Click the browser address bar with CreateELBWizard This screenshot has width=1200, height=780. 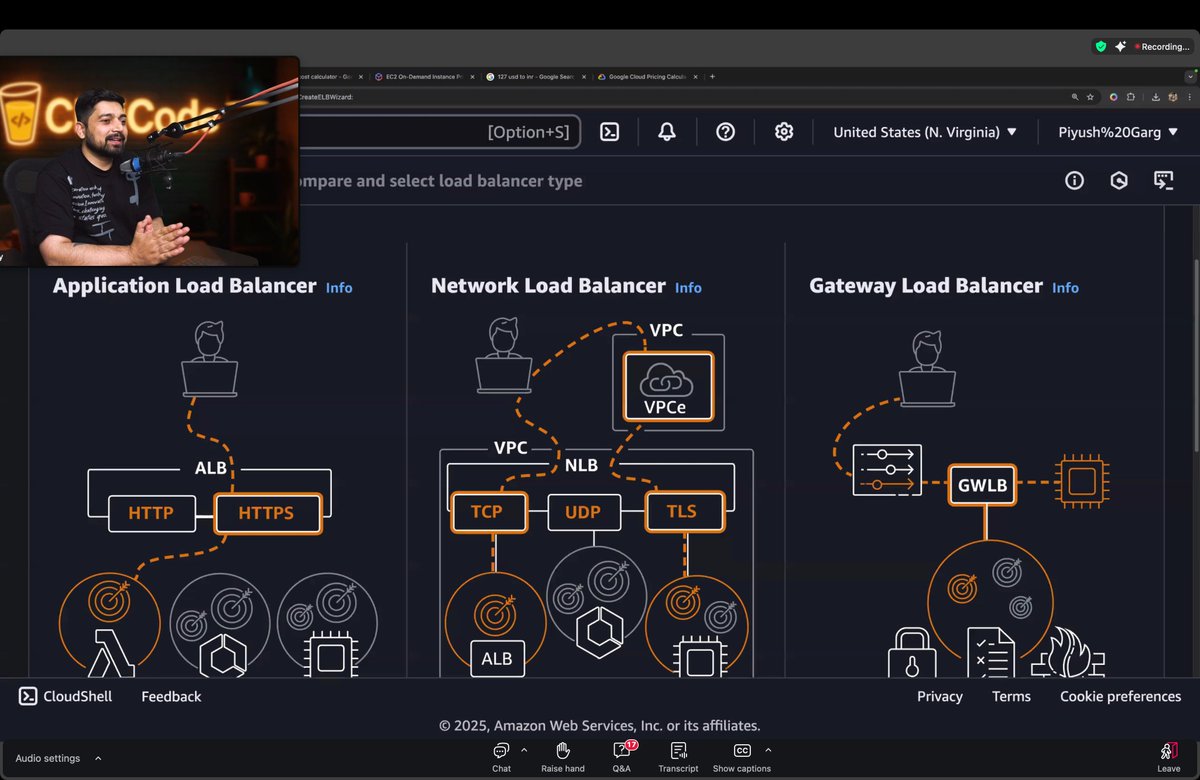click(680, 97)
